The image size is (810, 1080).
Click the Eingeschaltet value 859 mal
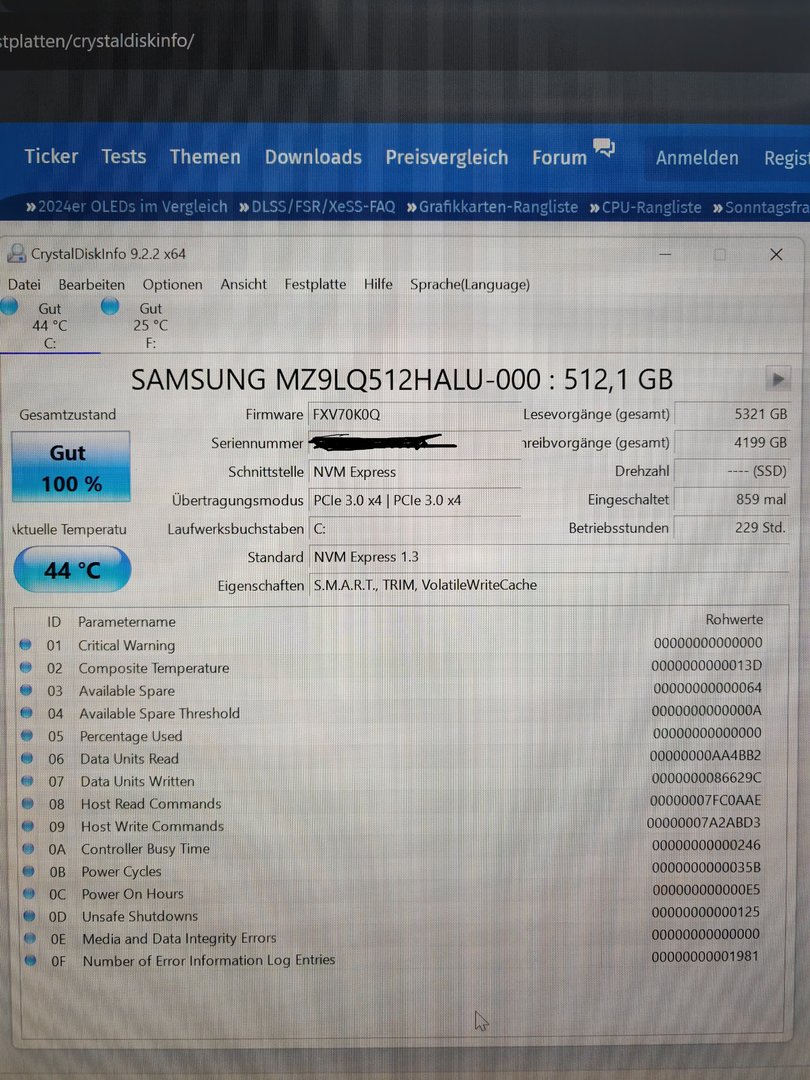pos(732,499)
